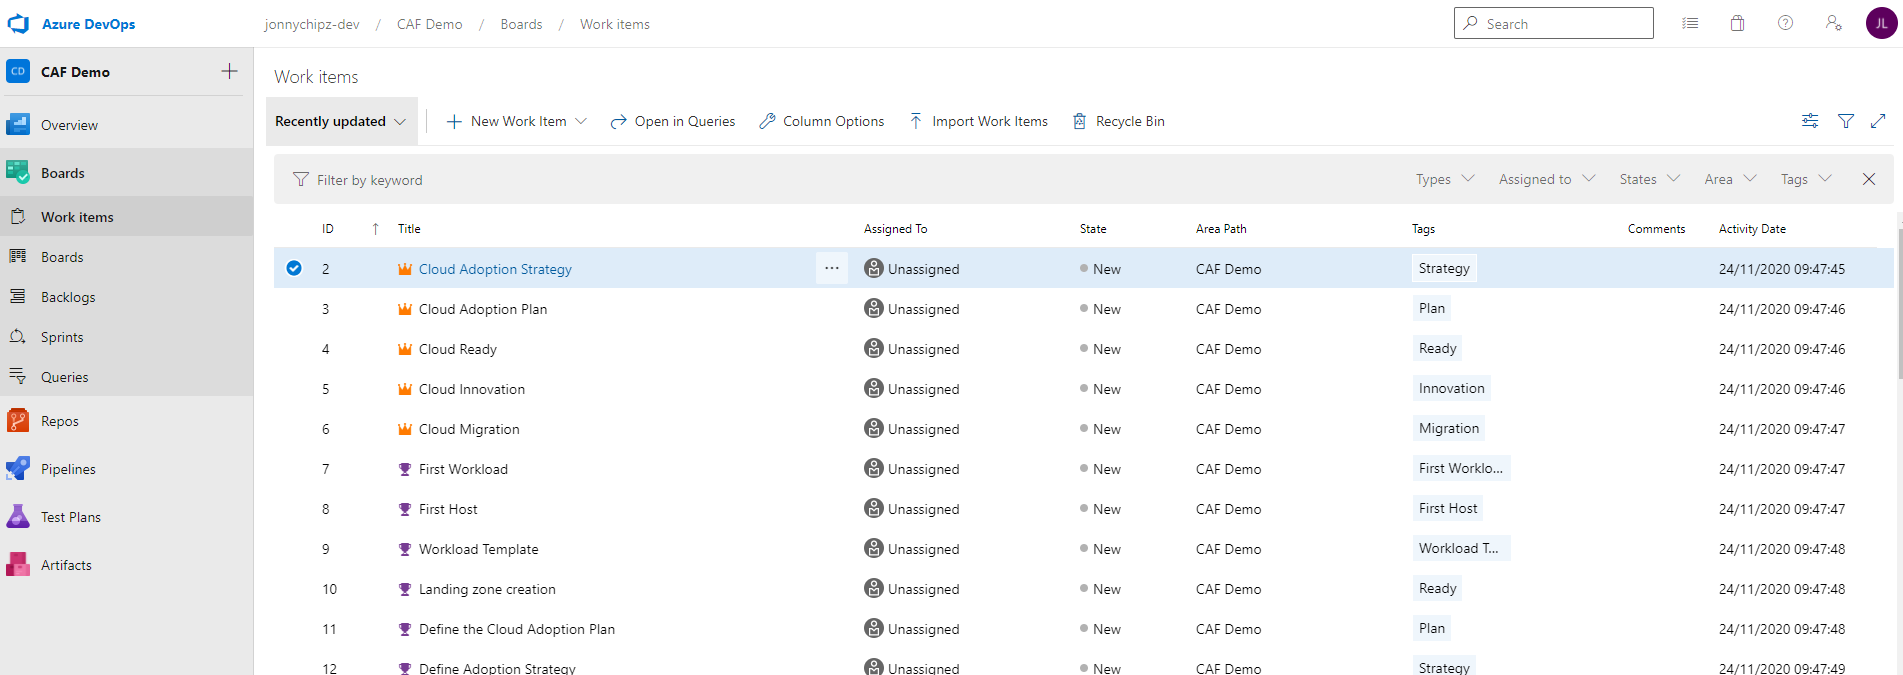Click Import Work Items

978,121
